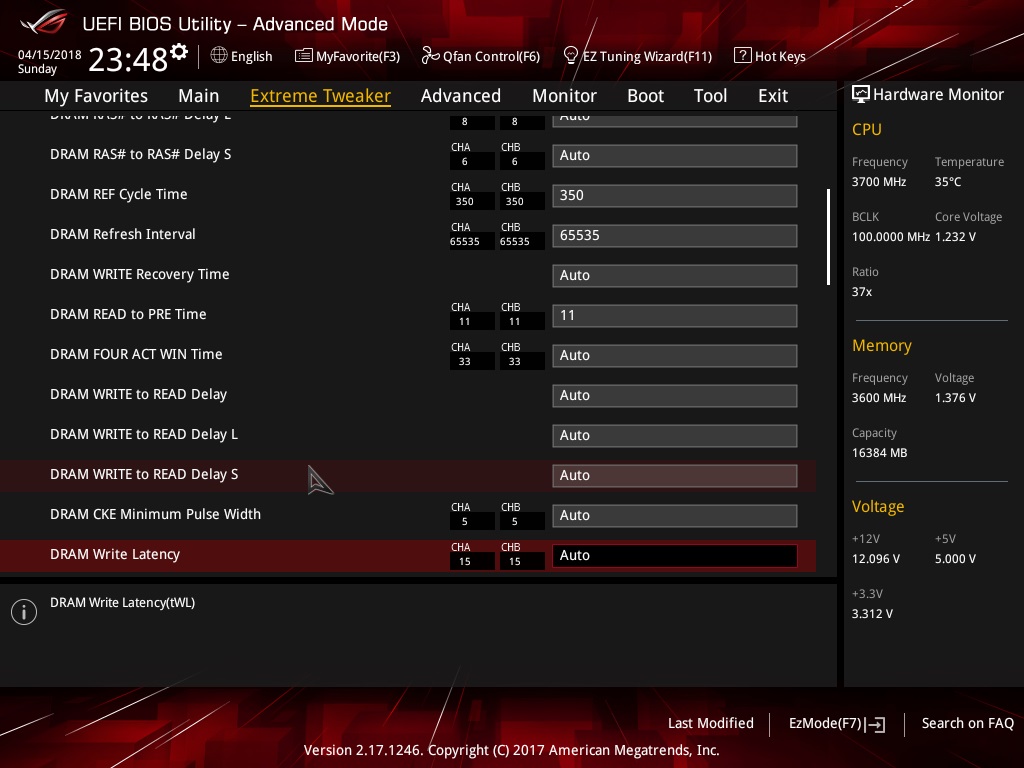
Task: Open MyFavorite(F3) list icon
Action: (x=304, y=56)
